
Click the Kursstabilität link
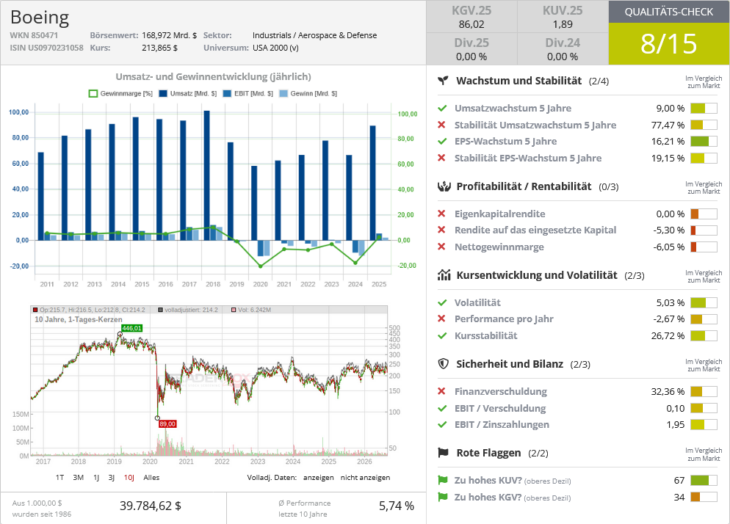[486, 336]
